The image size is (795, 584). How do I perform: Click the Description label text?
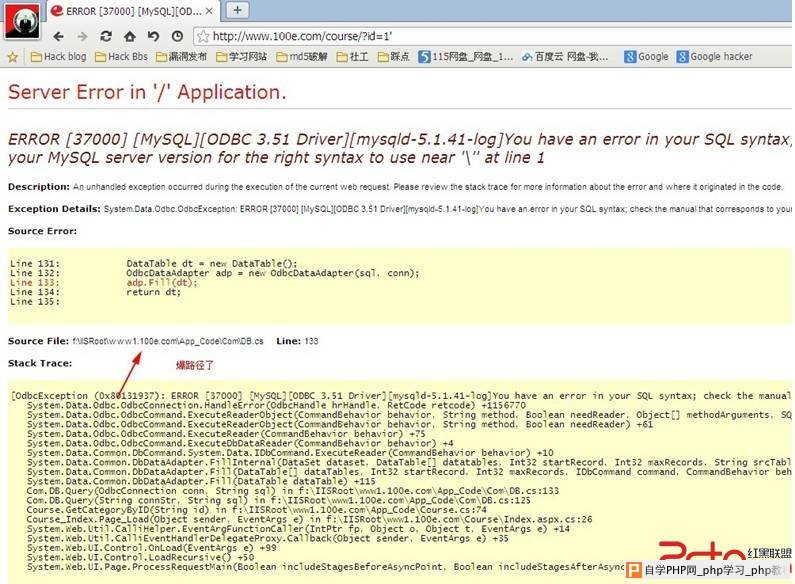tap(39, 187)
